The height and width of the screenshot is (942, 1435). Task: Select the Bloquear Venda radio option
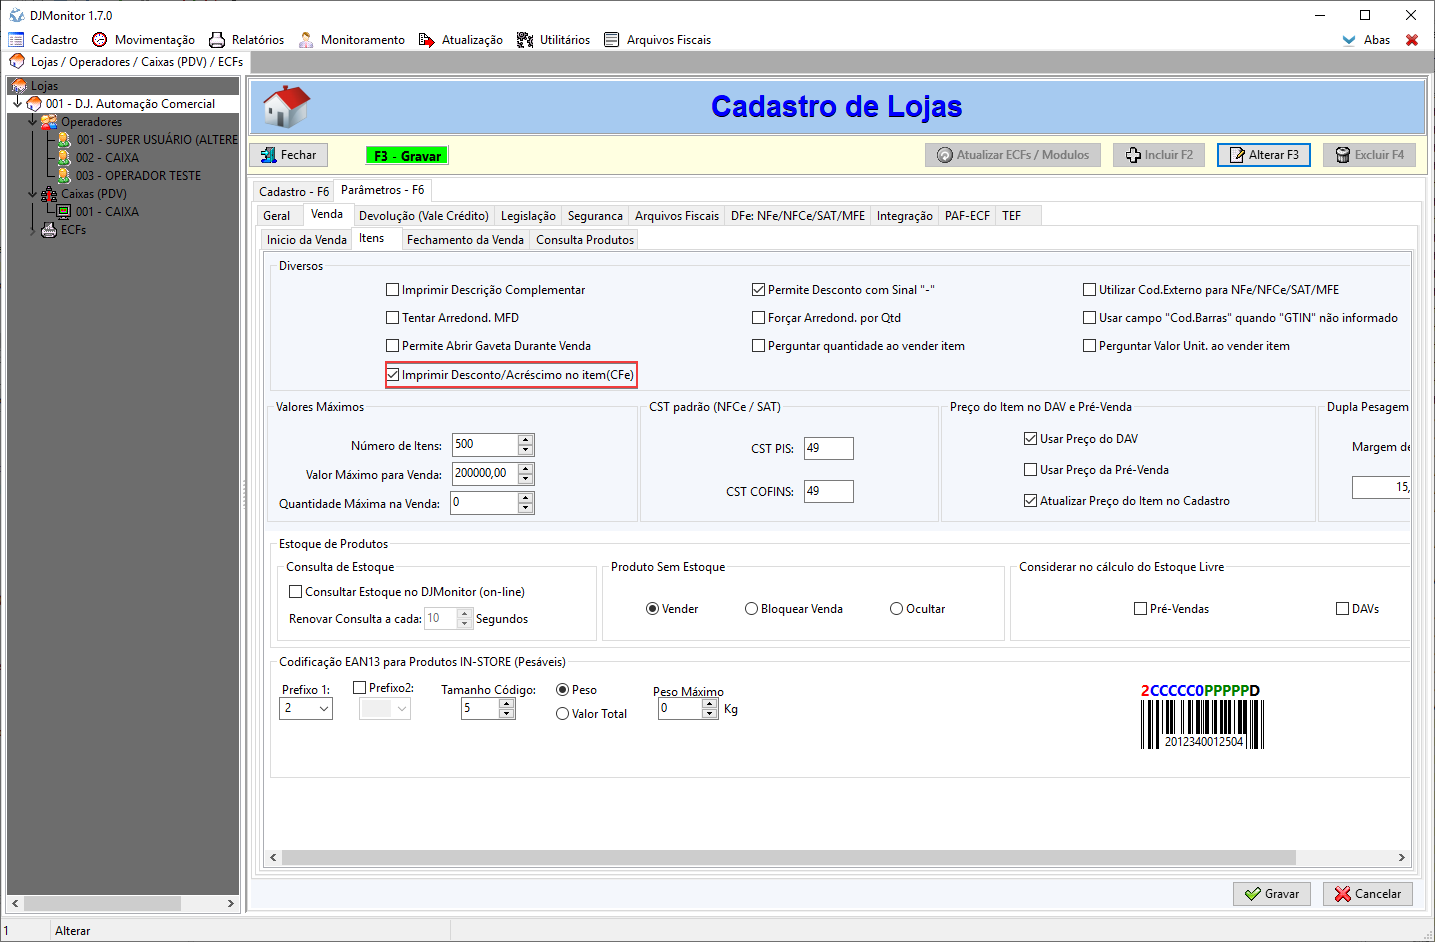(x=751, y=609)
